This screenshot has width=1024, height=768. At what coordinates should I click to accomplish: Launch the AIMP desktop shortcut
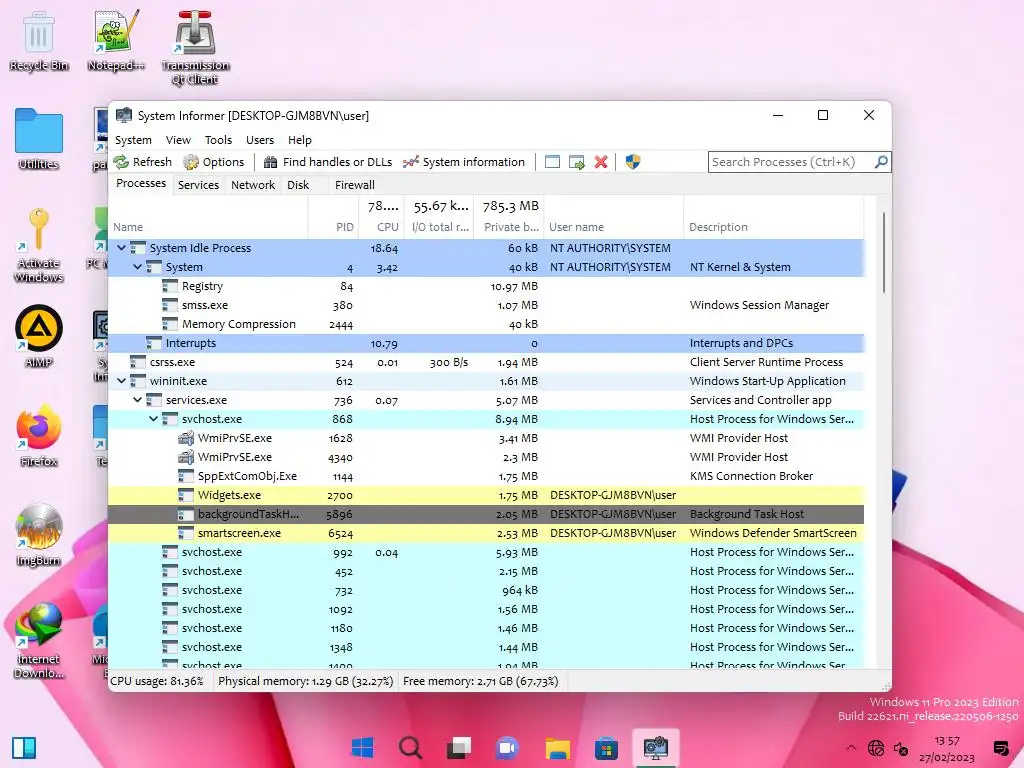click(39, 337)
